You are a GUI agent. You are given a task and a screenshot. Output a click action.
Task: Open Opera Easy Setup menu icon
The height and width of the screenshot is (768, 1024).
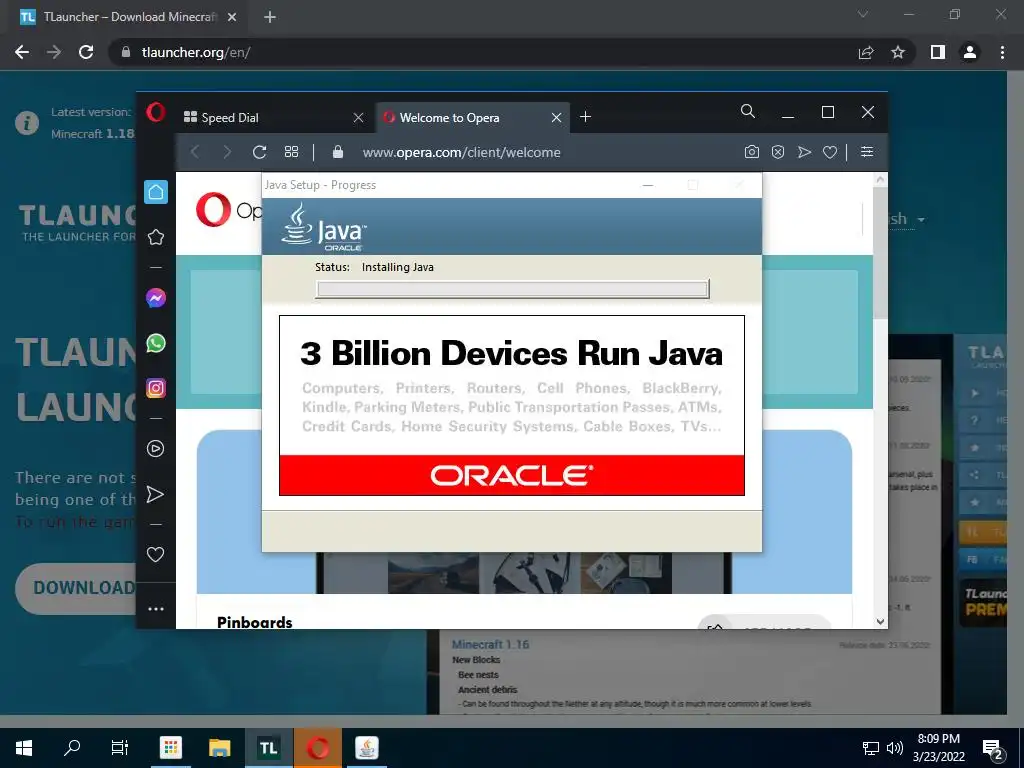tap(867, 152)
